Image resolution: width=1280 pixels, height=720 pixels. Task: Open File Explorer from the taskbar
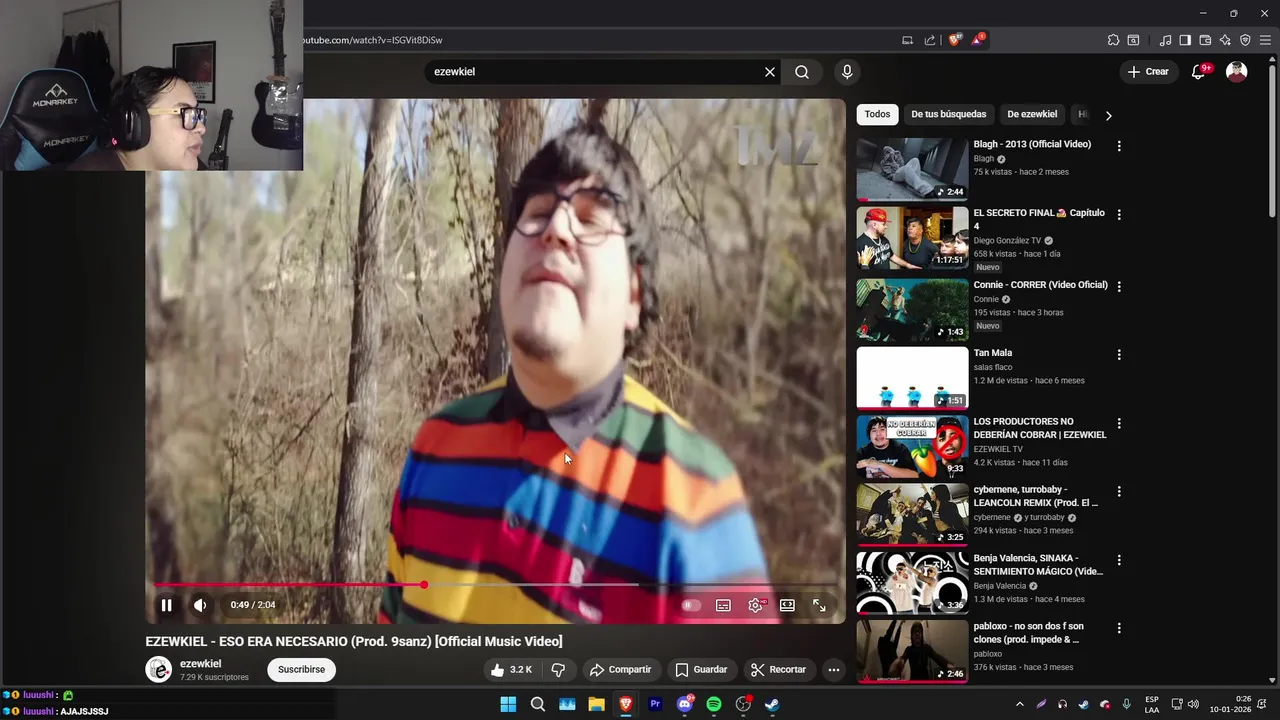pos(596,704)
